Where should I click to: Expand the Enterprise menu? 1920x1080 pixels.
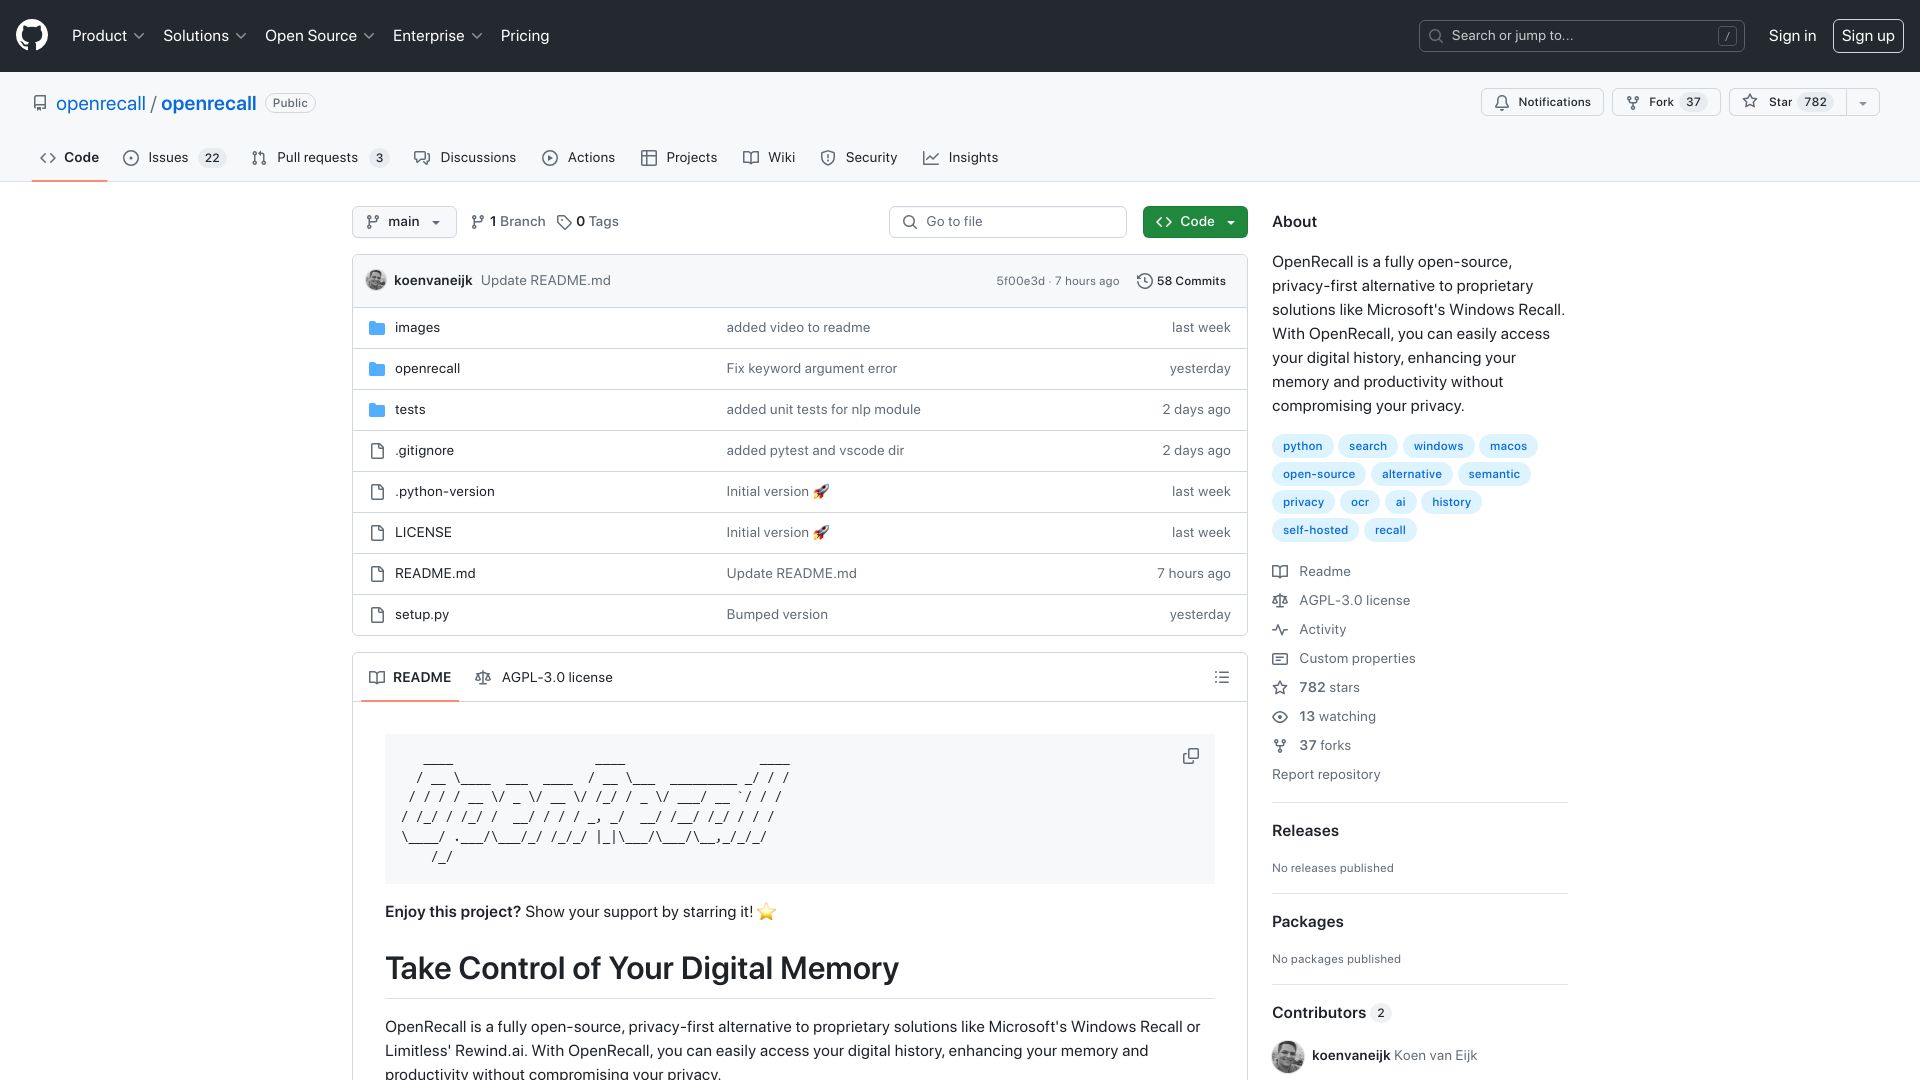(x=438, y=35)
